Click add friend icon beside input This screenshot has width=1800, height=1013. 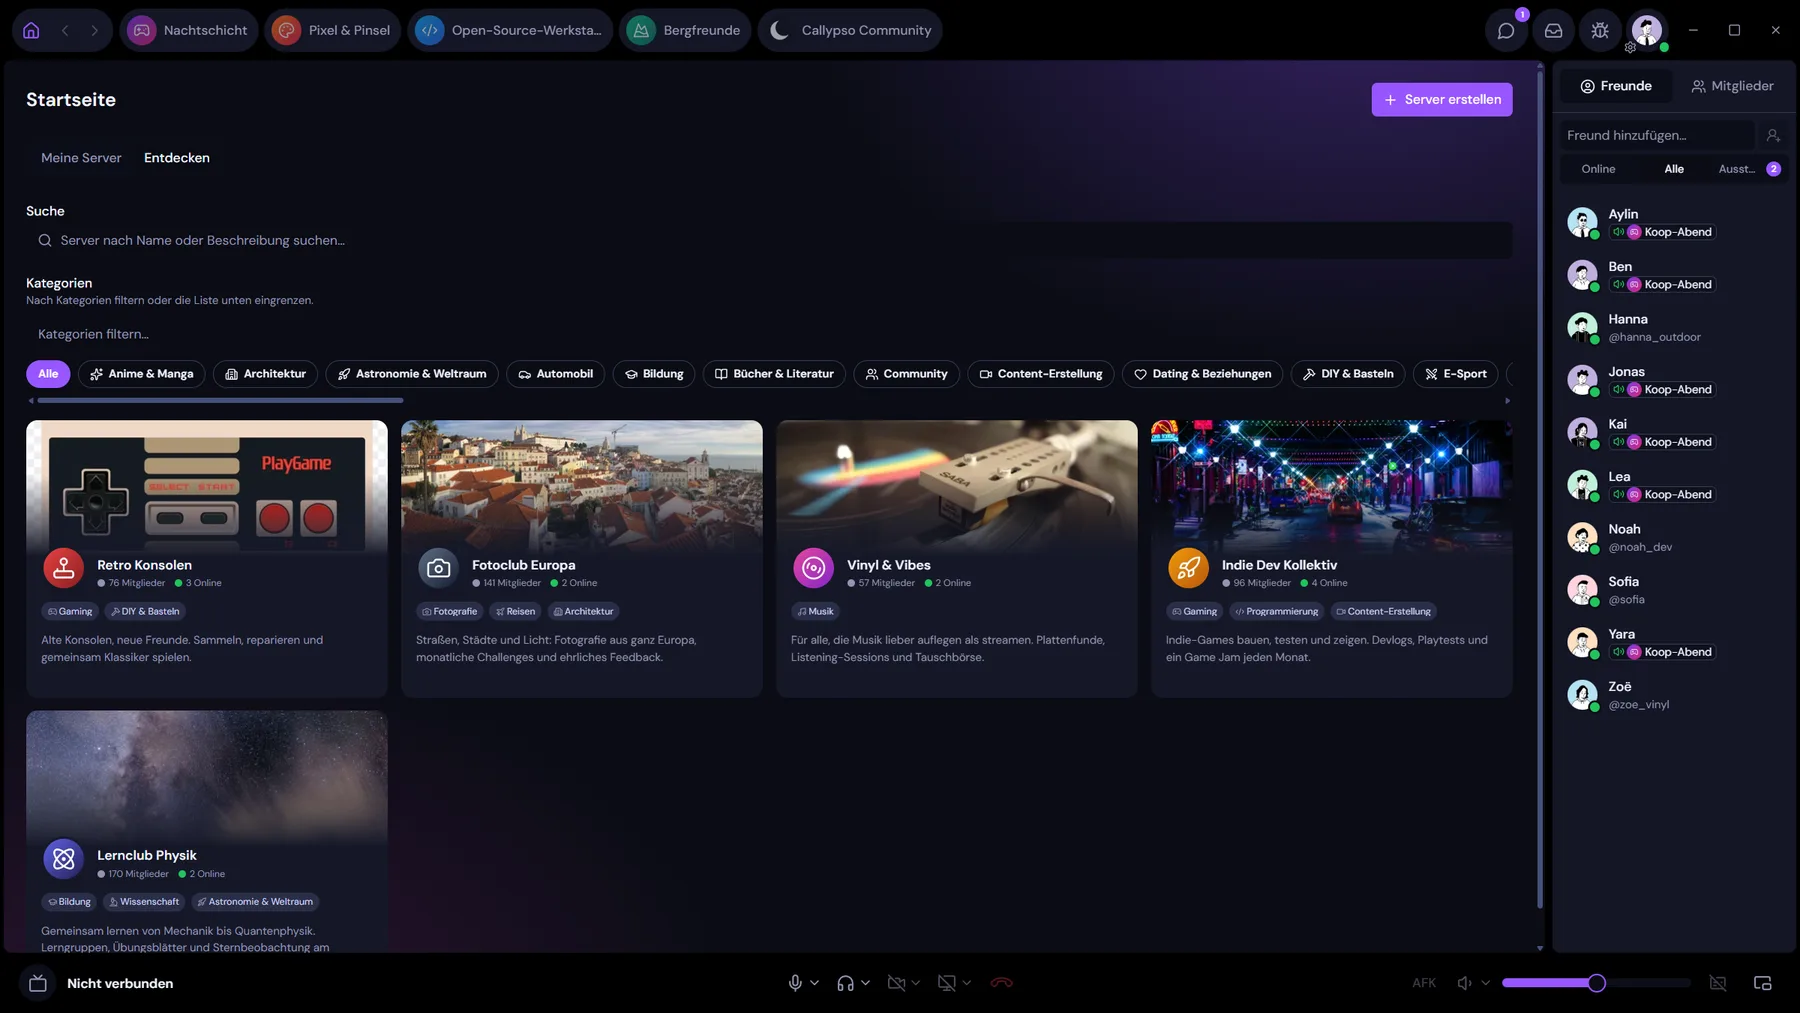click(1773, 135)
